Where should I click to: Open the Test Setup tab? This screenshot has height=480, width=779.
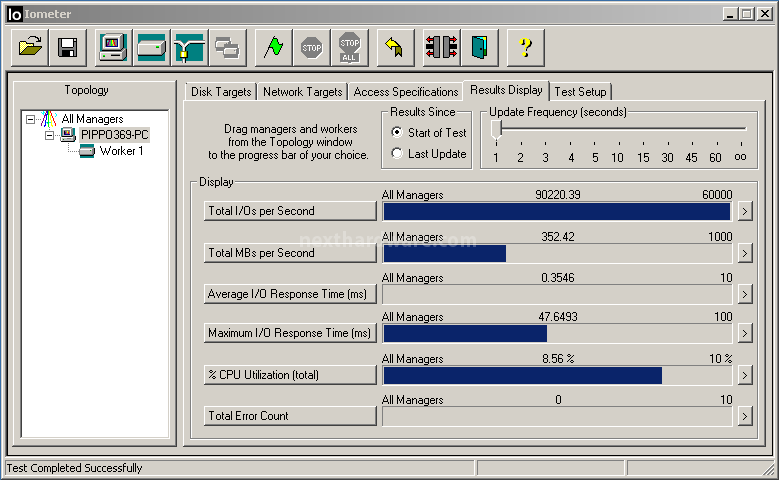(x=580, y=92)
